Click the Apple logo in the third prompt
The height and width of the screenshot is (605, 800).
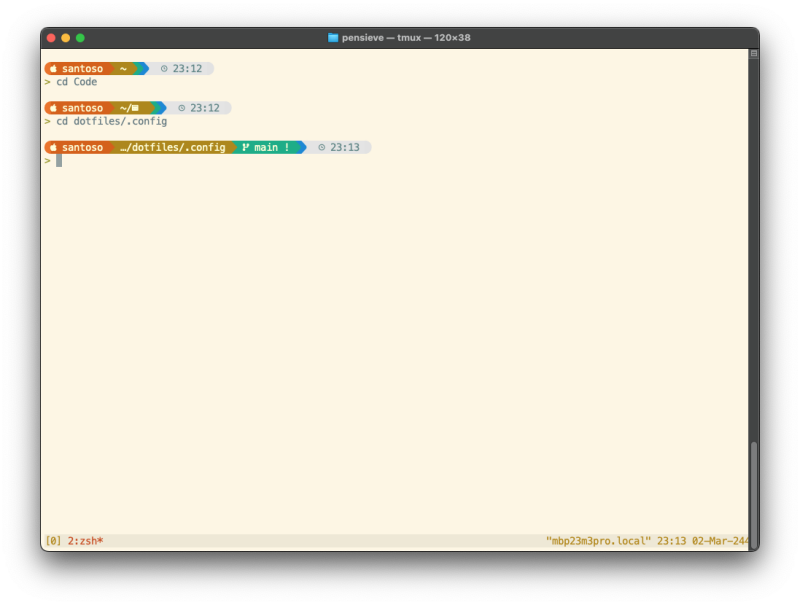52,147
